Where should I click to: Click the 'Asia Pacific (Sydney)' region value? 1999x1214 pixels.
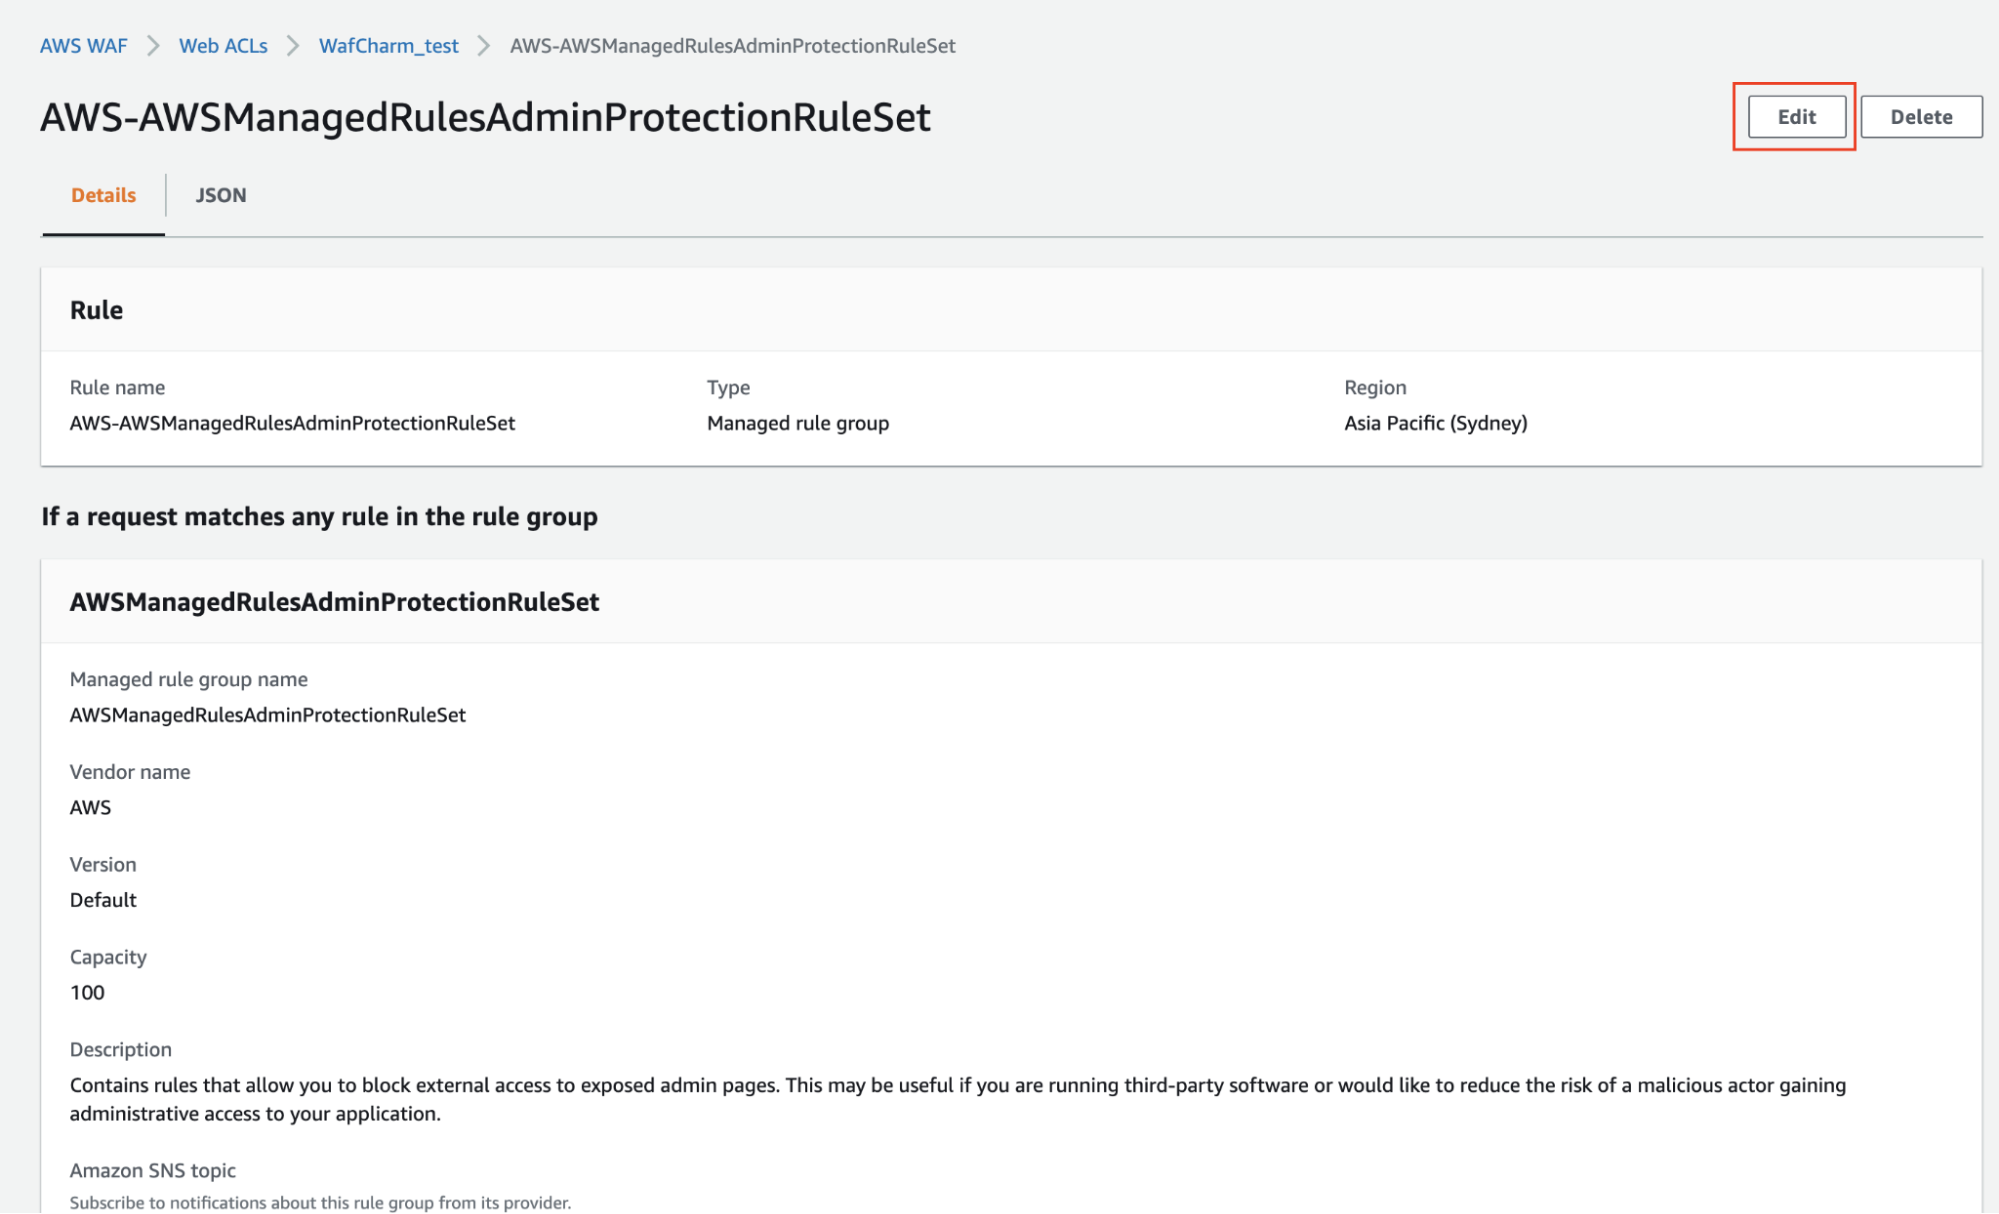point(1435,423)
